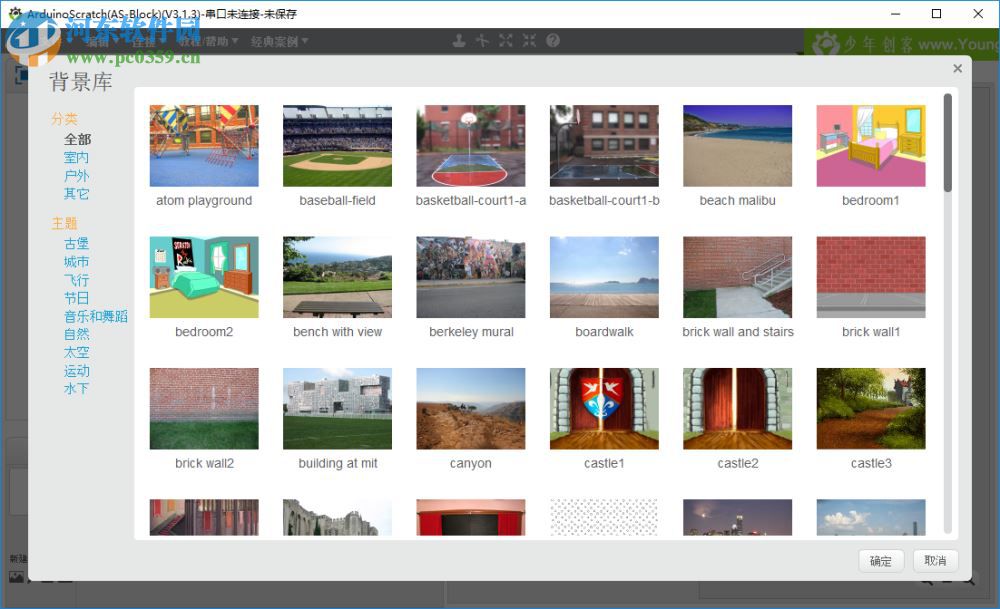The image size is (1000, 609).
Task: Click the ArduinoScratch icon in the title bar
Action: coord(14,14)
